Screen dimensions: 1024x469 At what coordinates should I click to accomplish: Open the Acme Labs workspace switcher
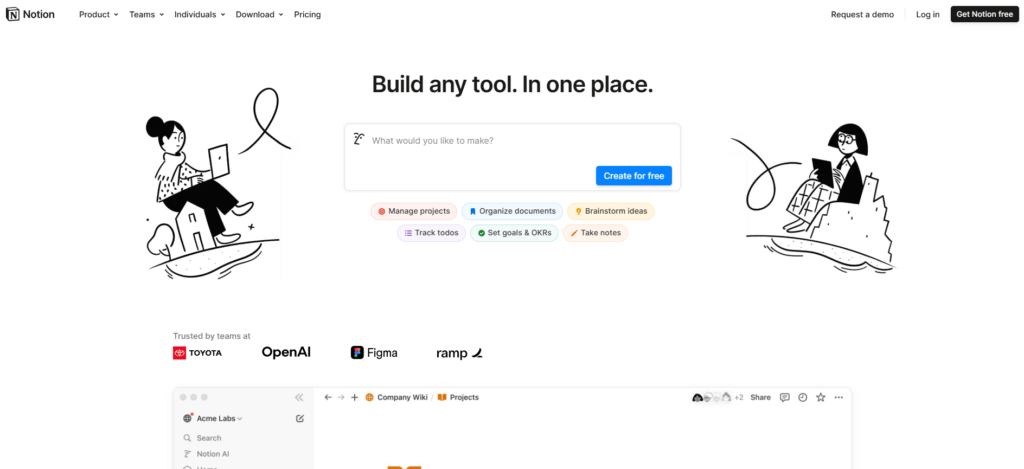click(x=213, y=418)
